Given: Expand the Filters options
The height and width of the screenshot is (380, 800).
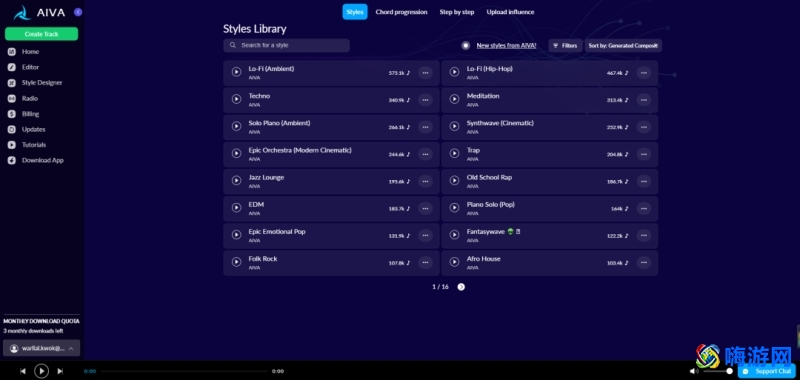Looking at the screenshot, I should (x=565, y=45).
